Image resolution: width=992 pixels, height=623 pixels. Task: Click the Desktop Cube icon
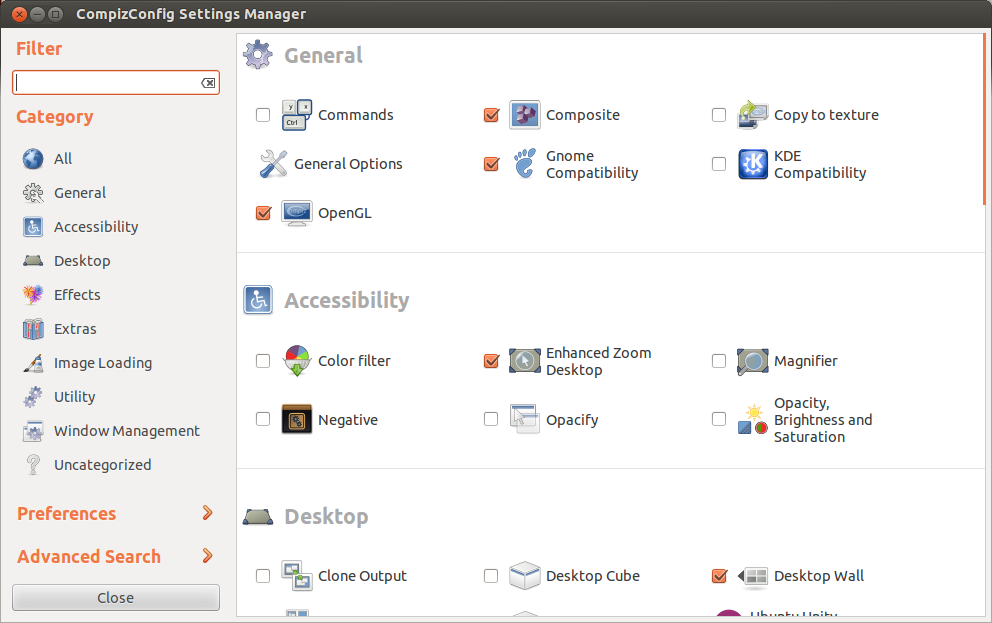[x=524, y=576]
